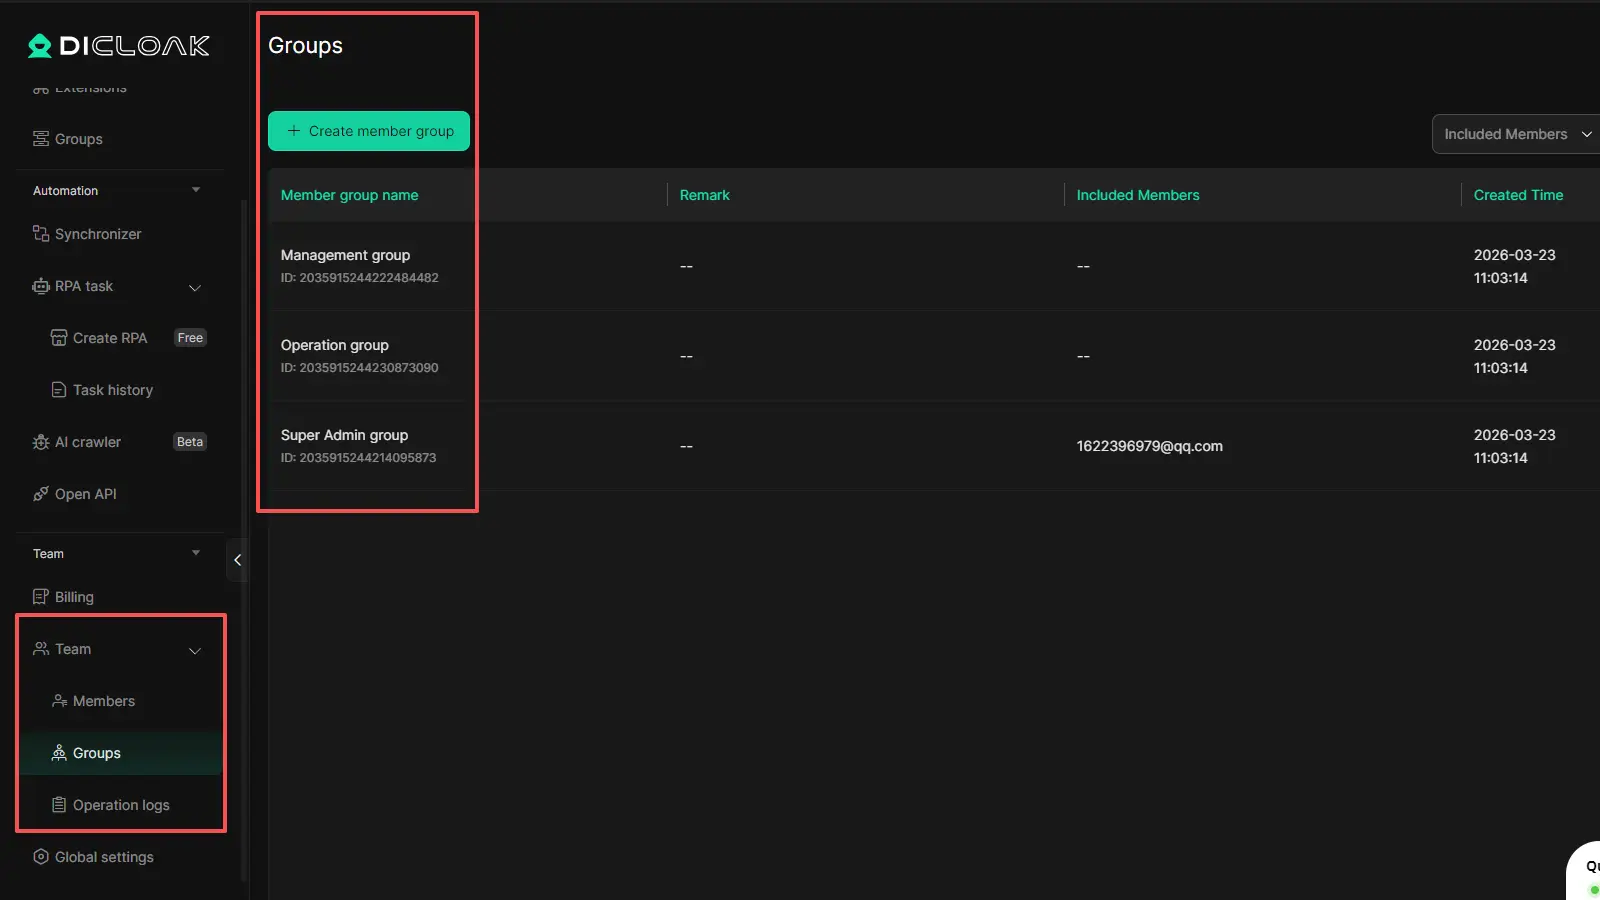The image size is (1600, 900).
Task: Collapse the Automation section
Action: (196, 190)
